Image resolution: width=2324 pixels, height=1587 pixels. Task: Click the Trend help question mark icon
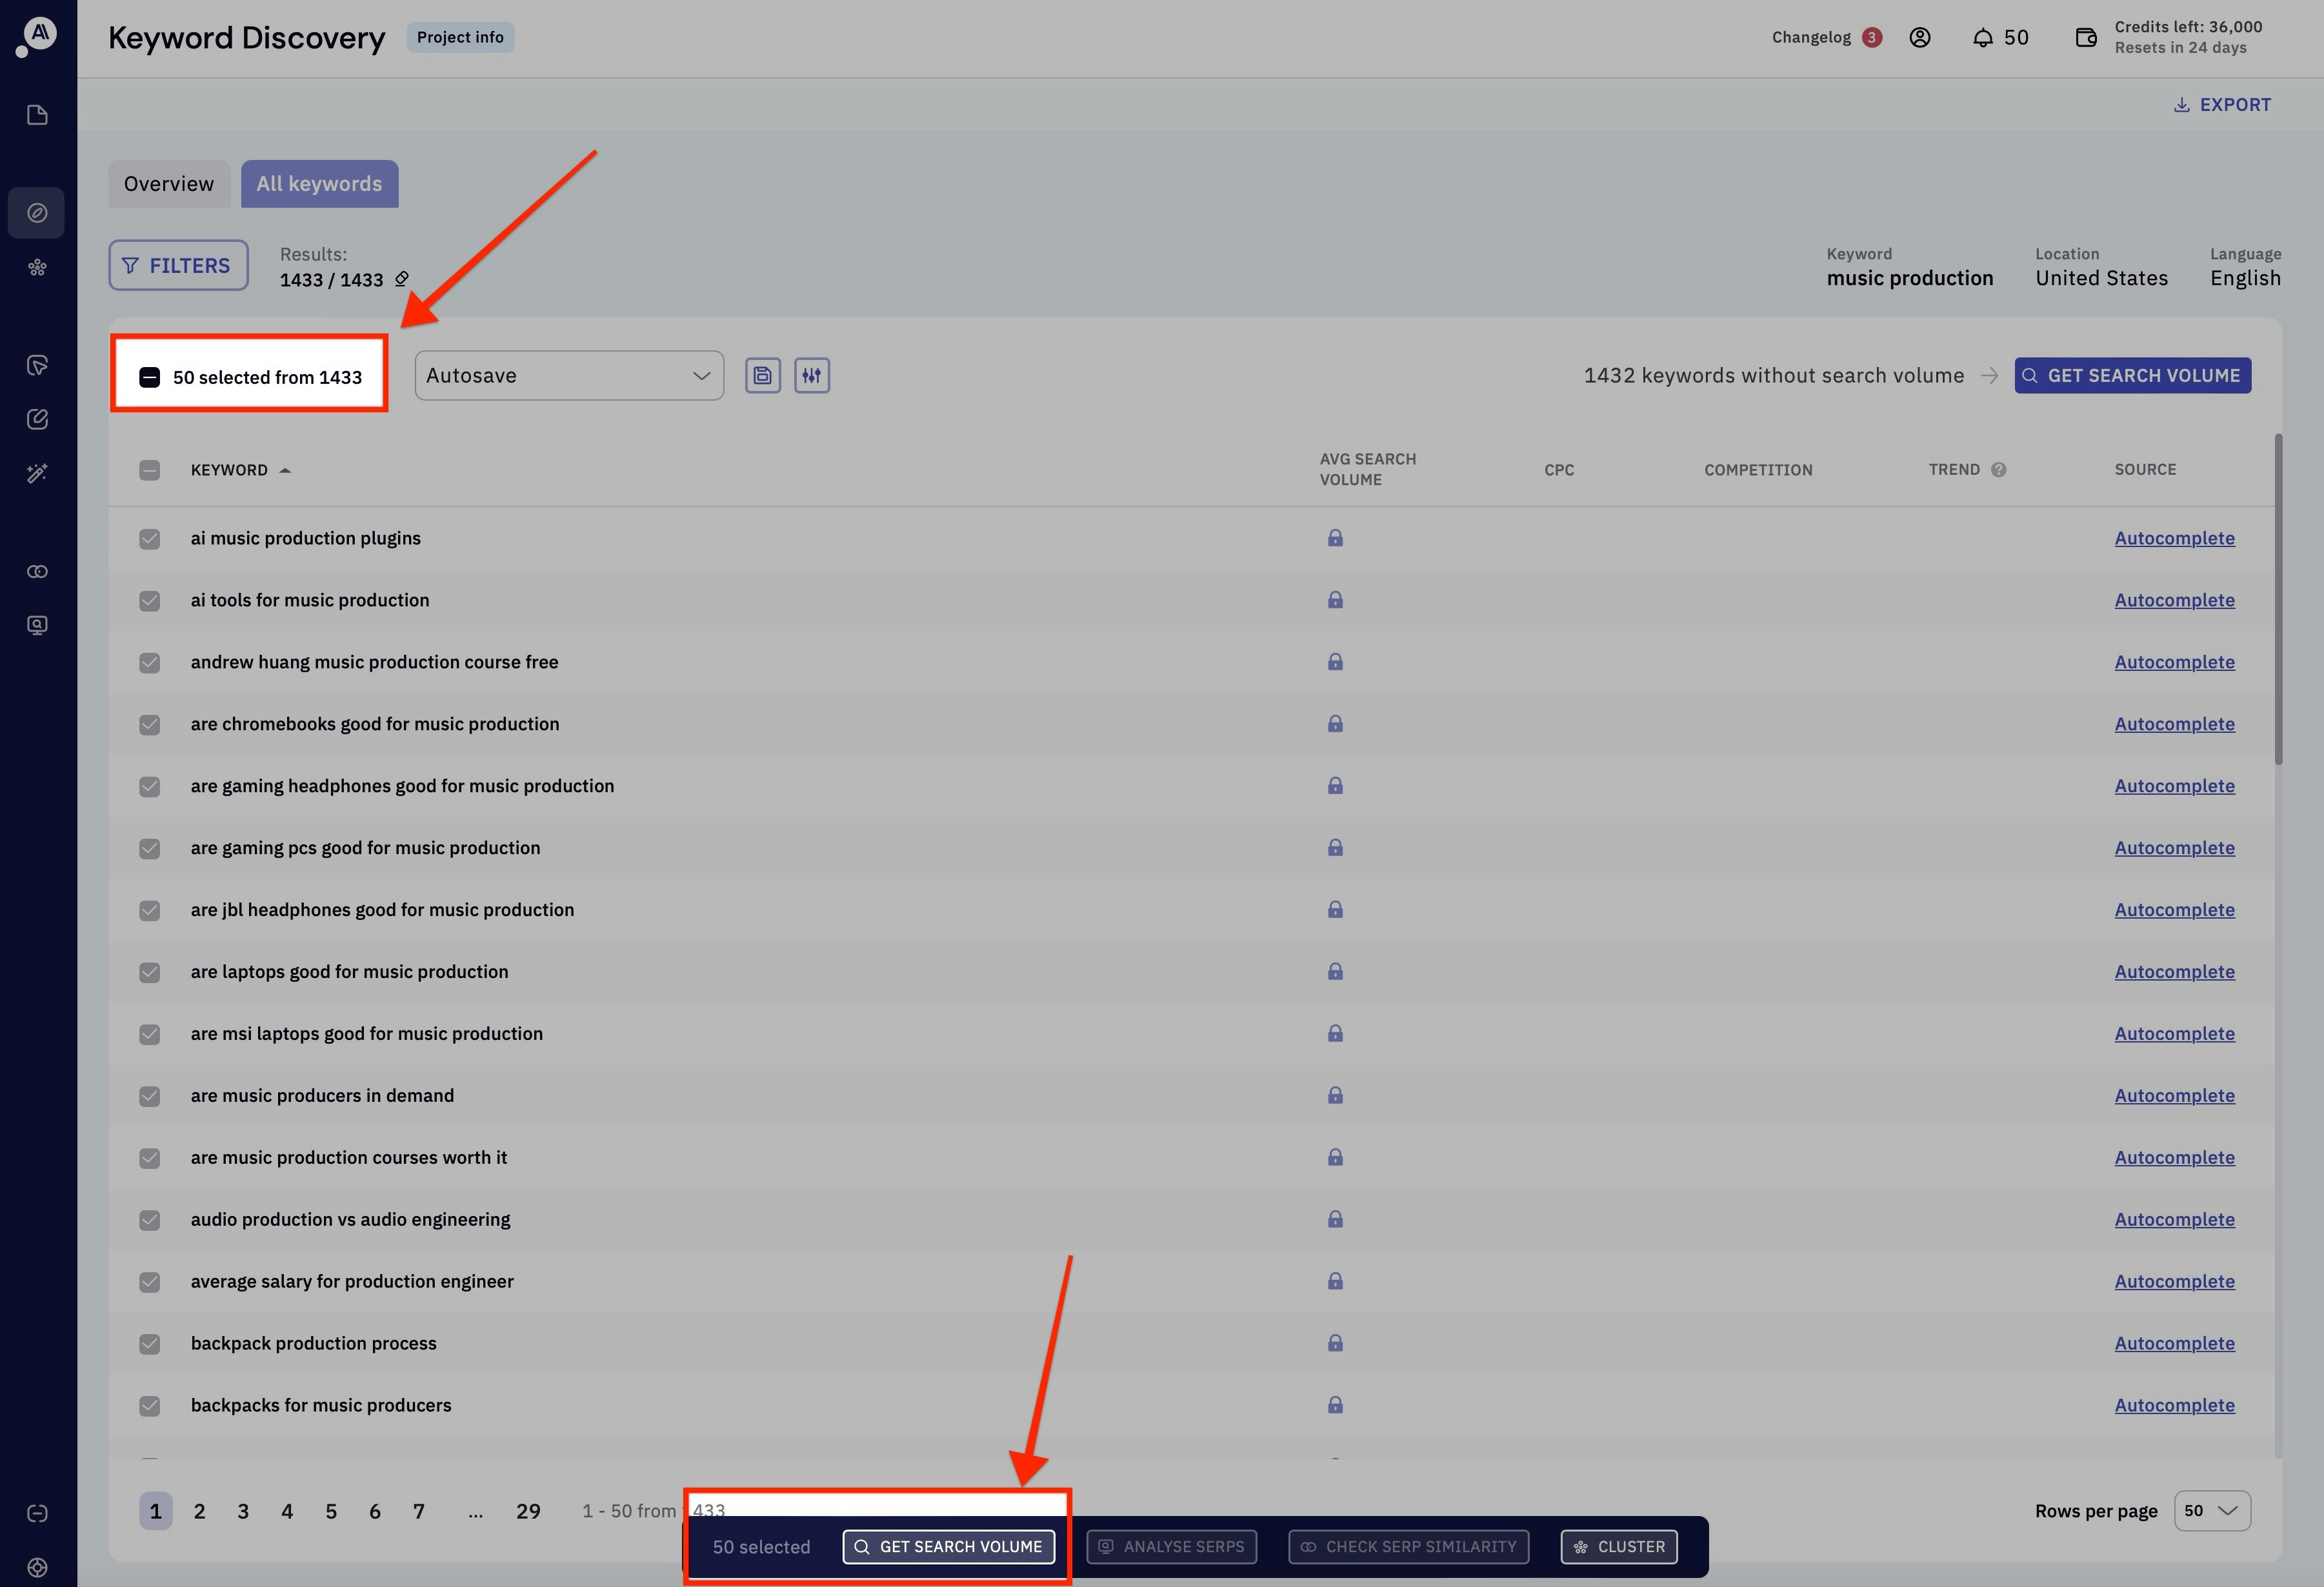tap(1998, 470)
